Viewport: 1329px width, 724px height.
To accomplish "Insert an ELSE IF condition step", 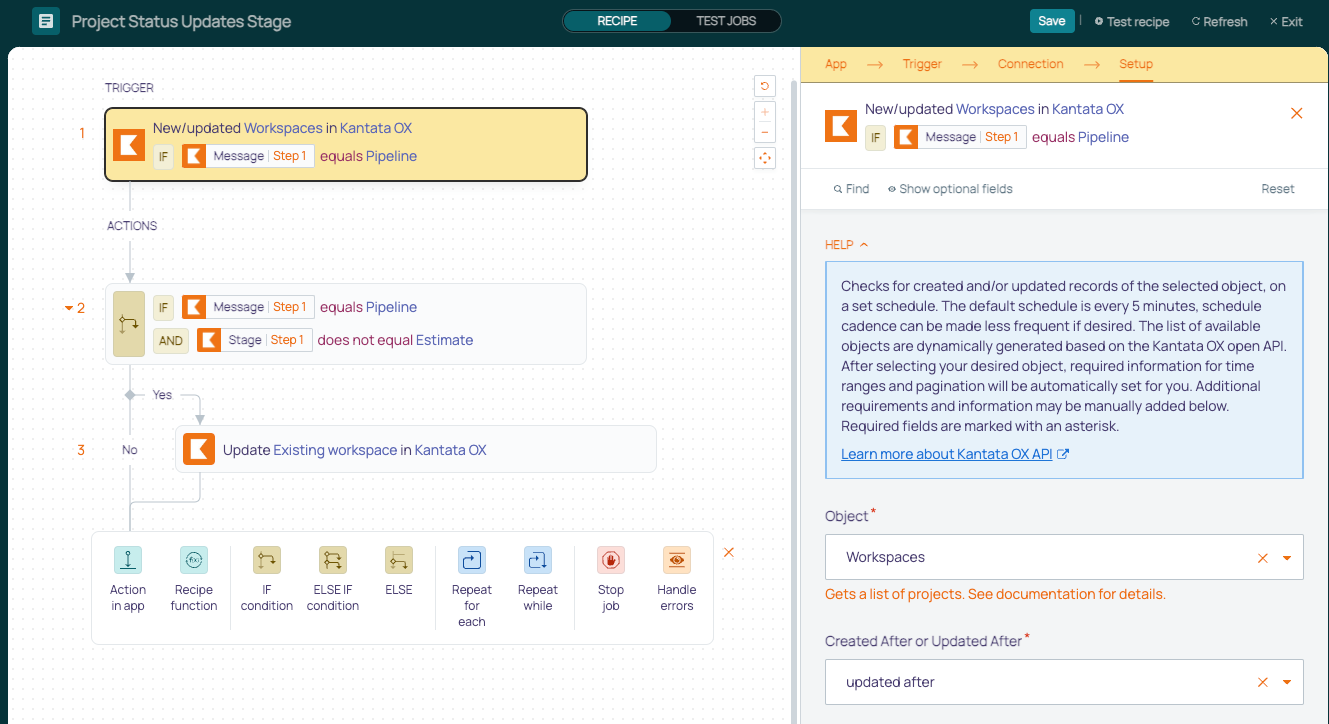I will click(x=333, y=579).
